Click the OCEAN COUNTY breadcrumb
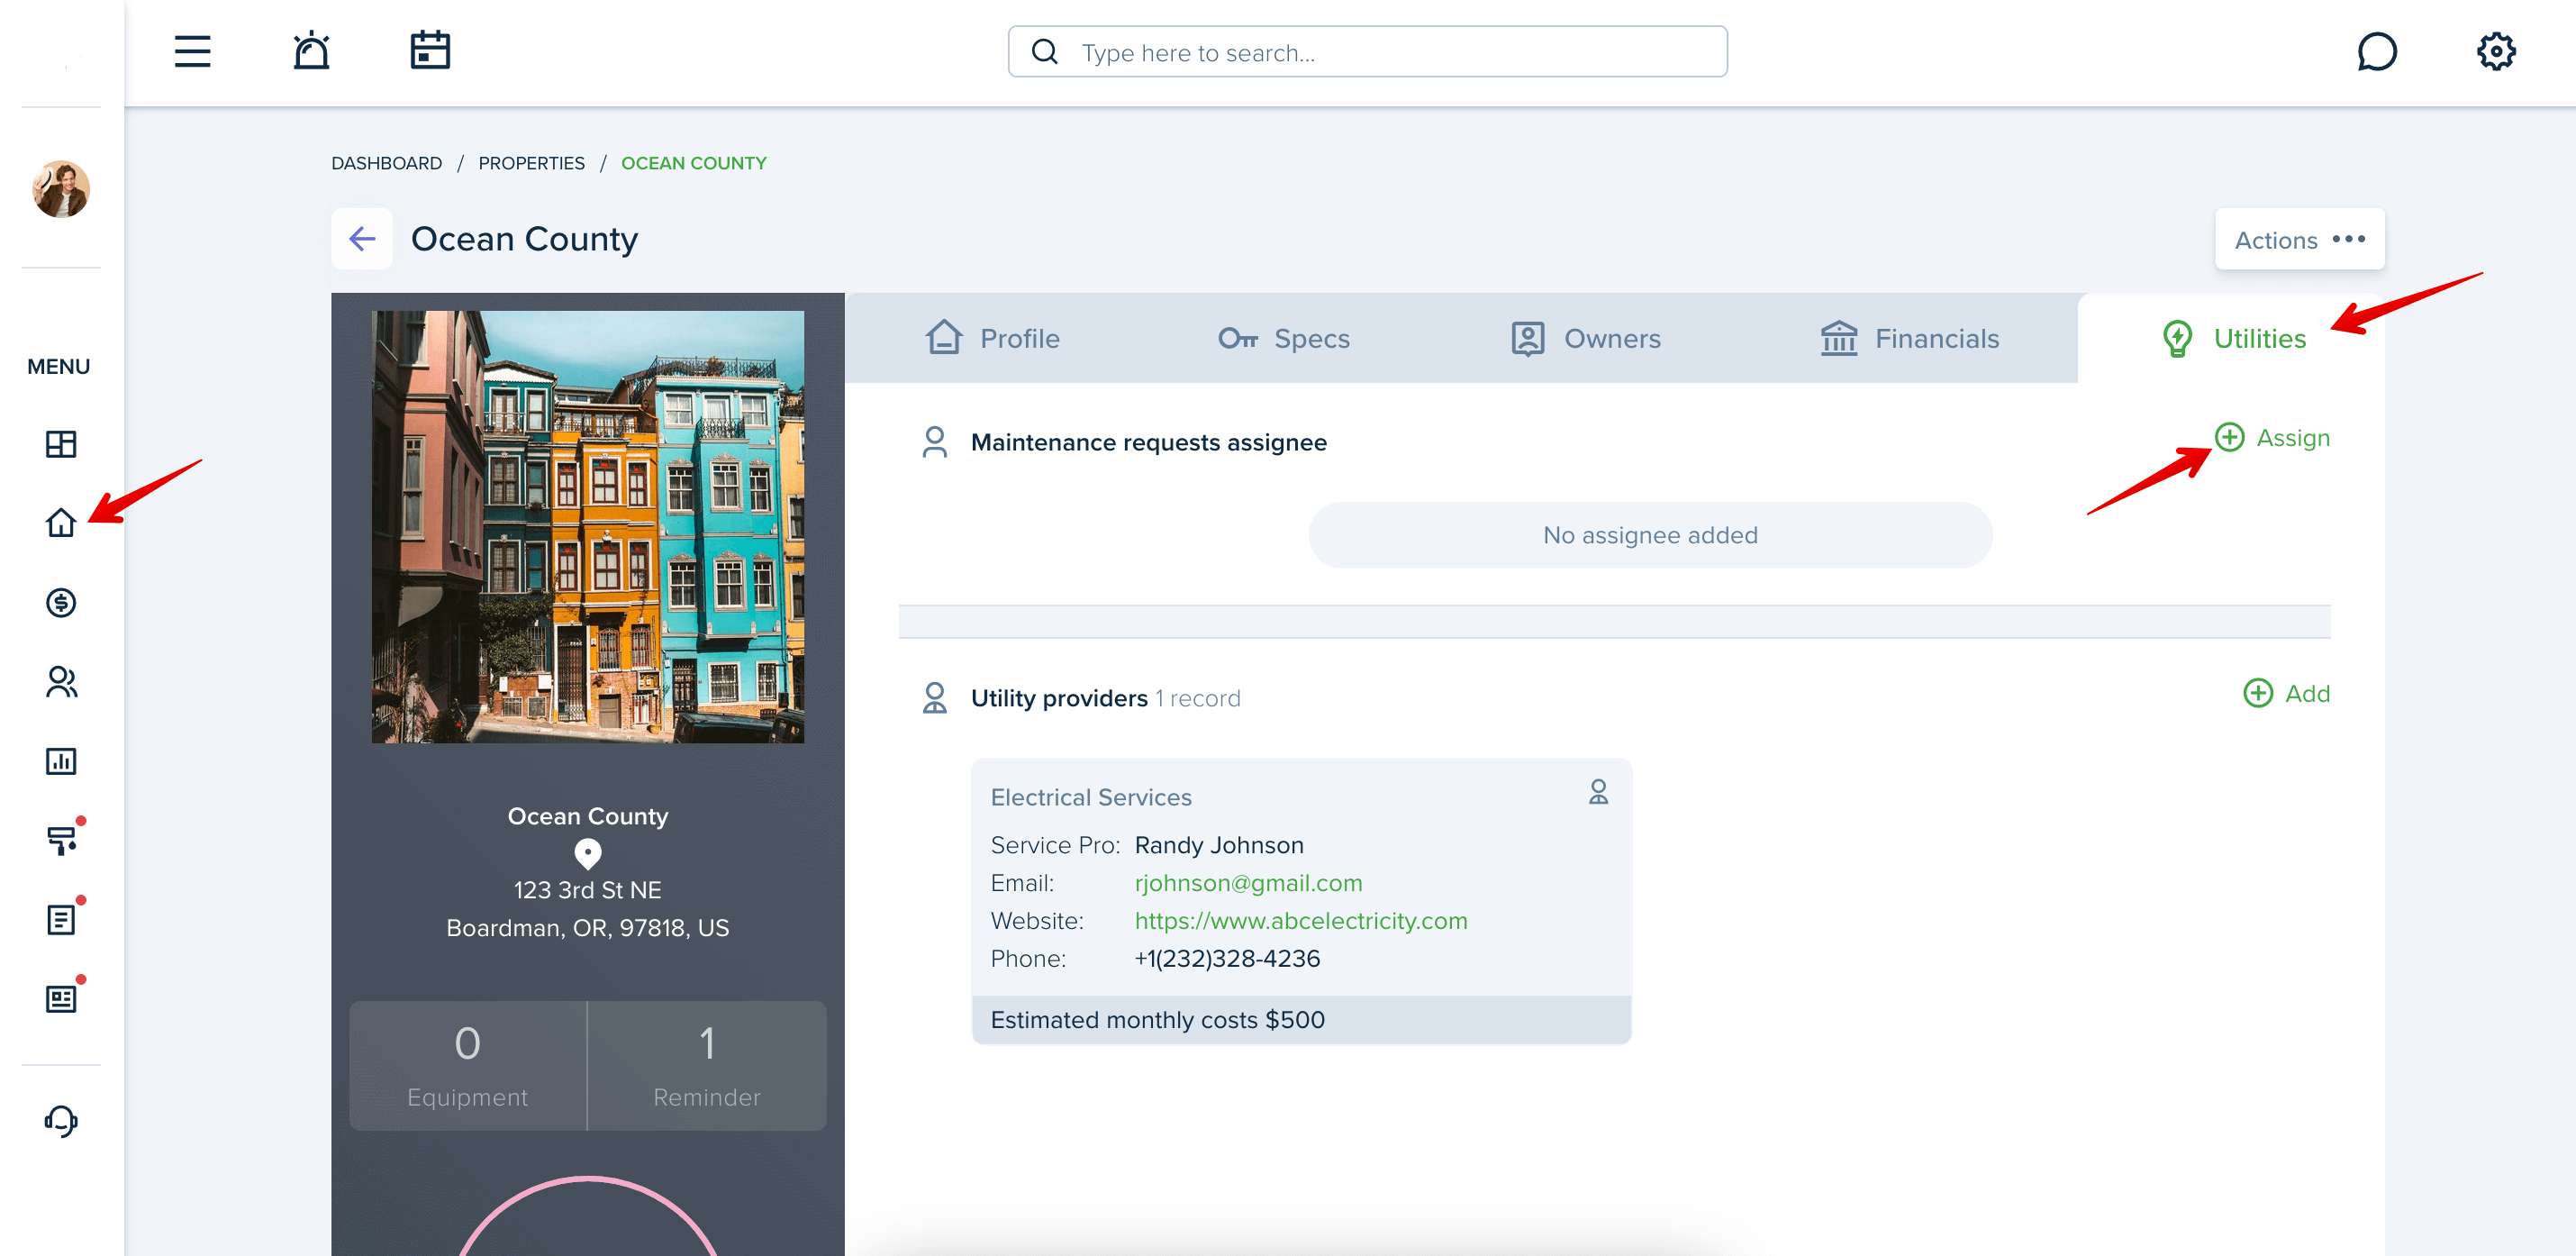 click(693, 163)
